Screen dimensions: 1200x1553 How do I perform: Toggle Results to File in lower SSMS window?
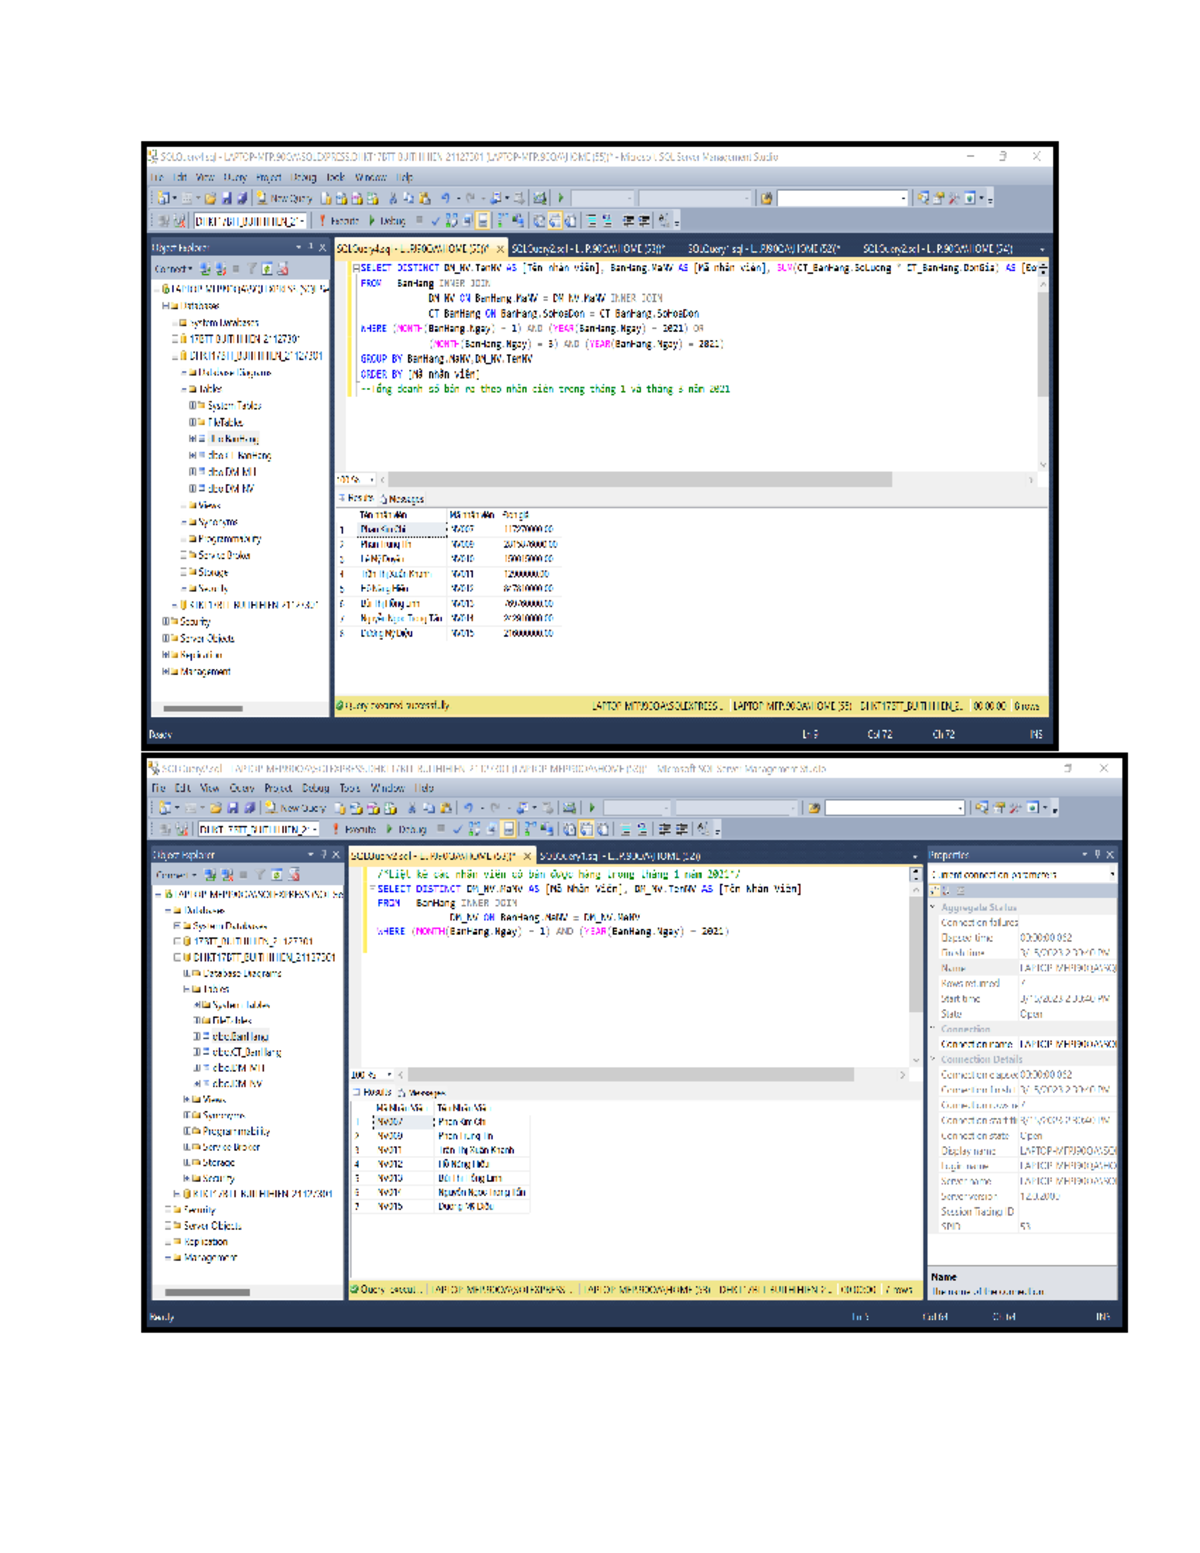pos(602,829)
